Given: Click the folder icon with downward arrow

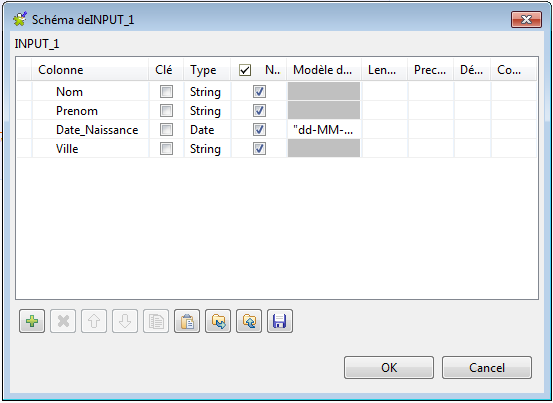Looking at the screenshot, I should pyautogui.click(x=218, y=321).
